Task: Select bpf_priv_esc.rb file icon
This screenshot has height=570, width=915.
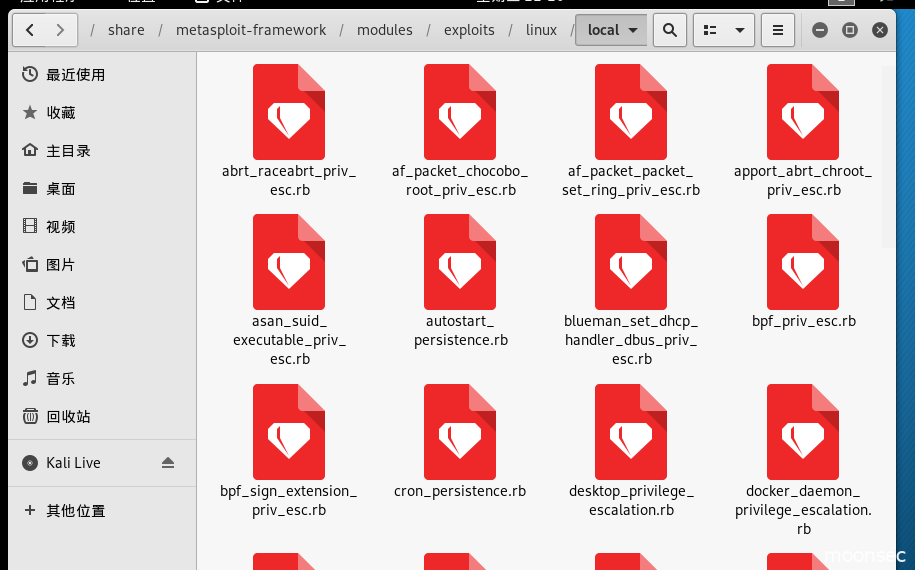Action: pos(803,261)
